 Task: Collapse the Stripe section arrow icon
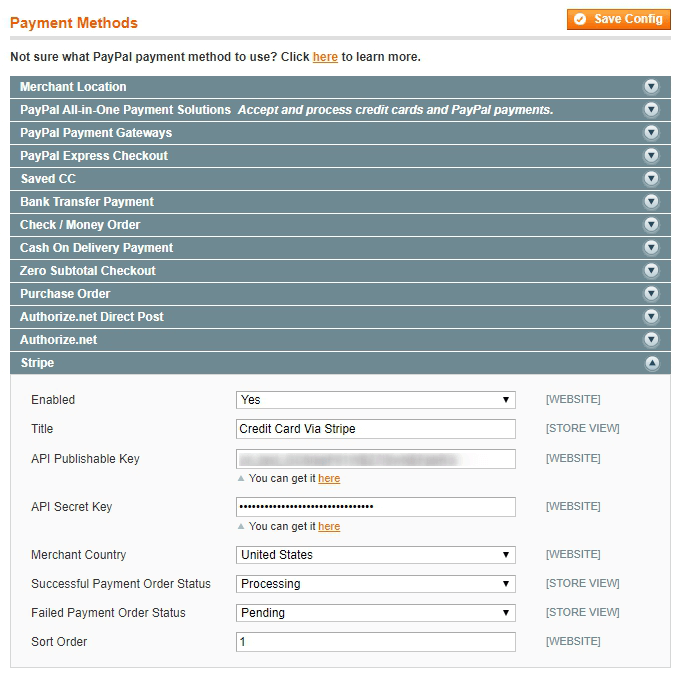(652, 364)
